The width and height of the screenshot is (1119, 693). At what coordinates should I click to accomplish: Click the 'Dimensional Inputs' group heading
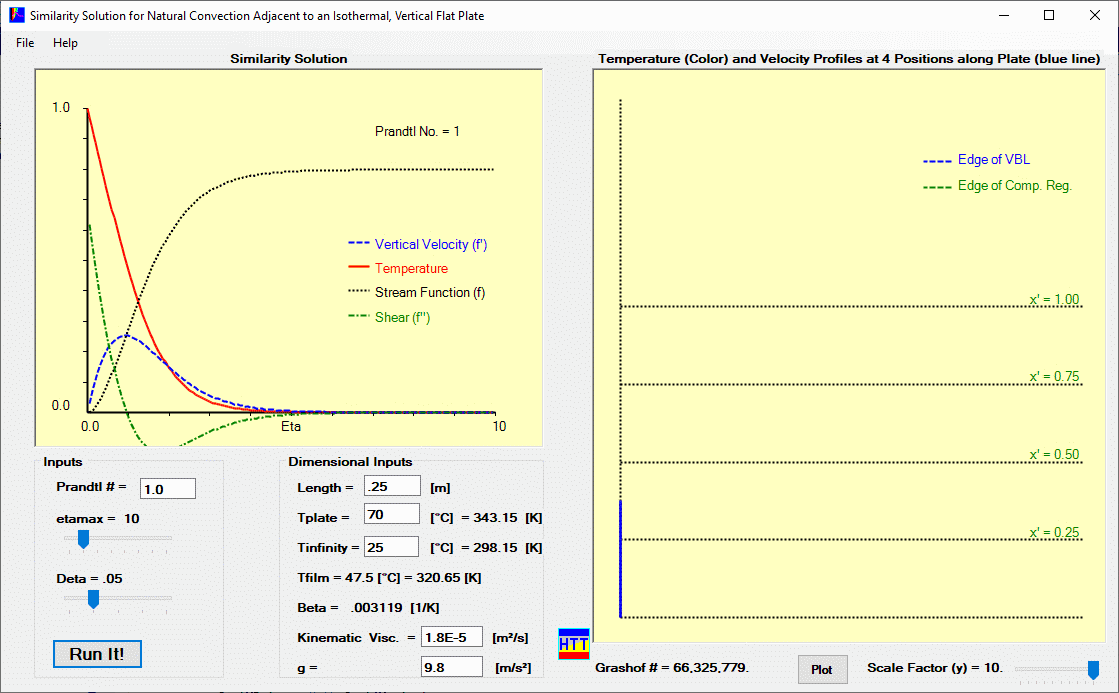(x=350, y=462)
